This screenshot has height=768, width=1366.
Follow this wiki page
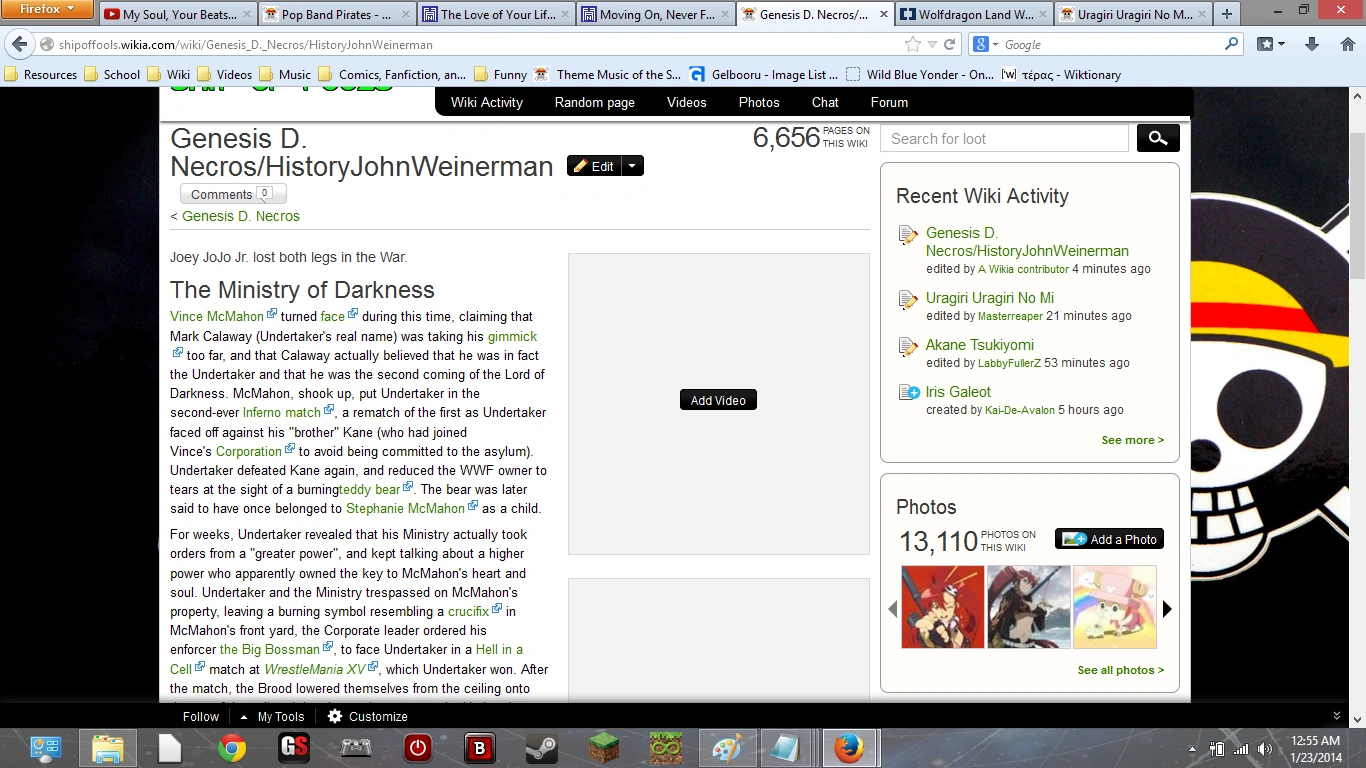click(x=201, y=716)
